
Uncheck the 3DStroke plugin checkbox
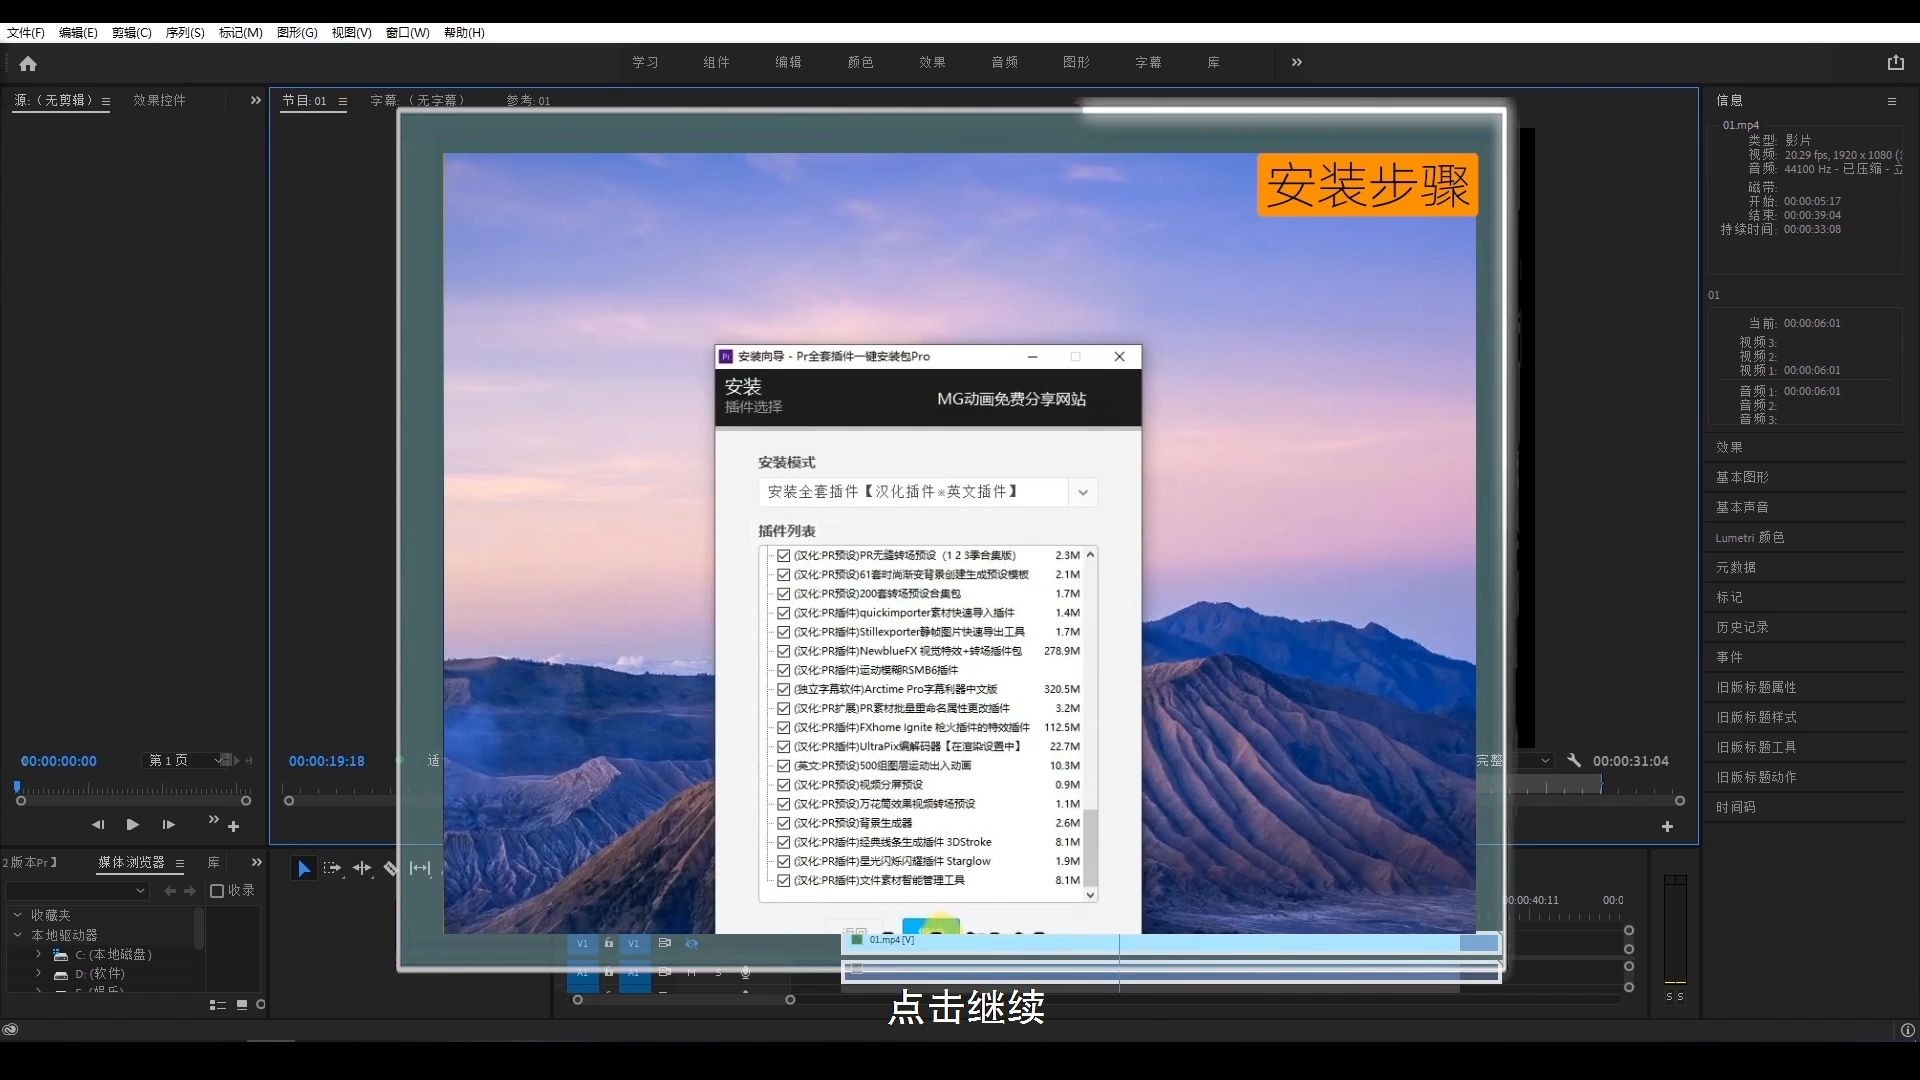tap(784, 842)
